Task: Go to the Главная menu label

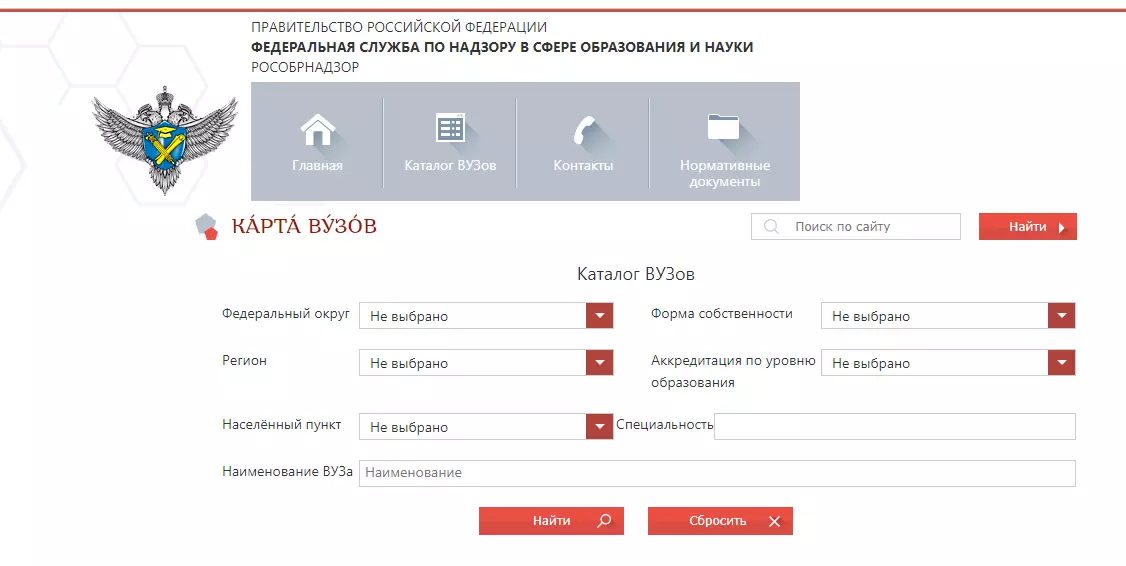Action: coord(317,166)
